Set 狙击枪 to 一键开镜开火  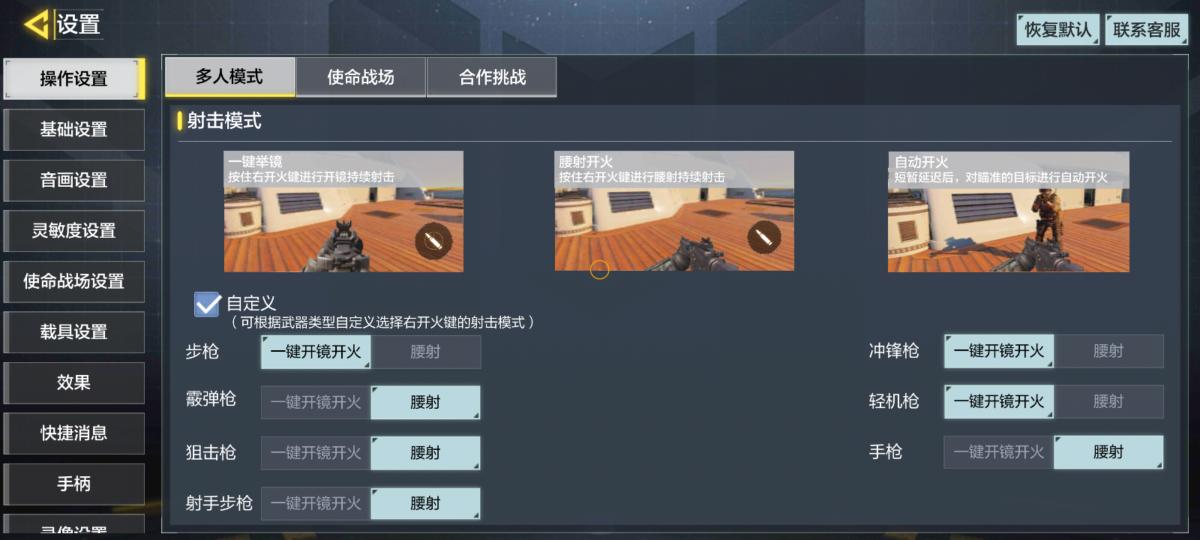click(316, 453)
